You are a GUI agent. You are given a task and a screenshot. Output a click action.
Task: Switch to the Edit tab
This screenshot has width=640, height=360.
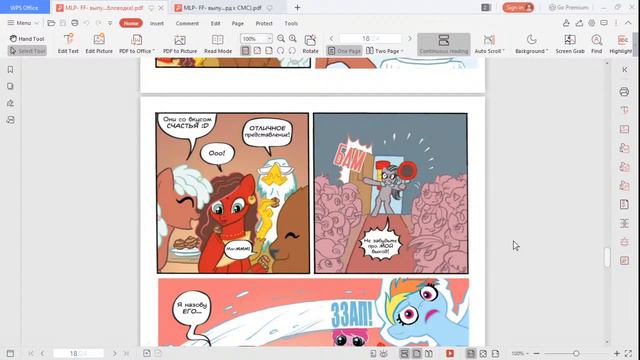click(x=216, y=23)
